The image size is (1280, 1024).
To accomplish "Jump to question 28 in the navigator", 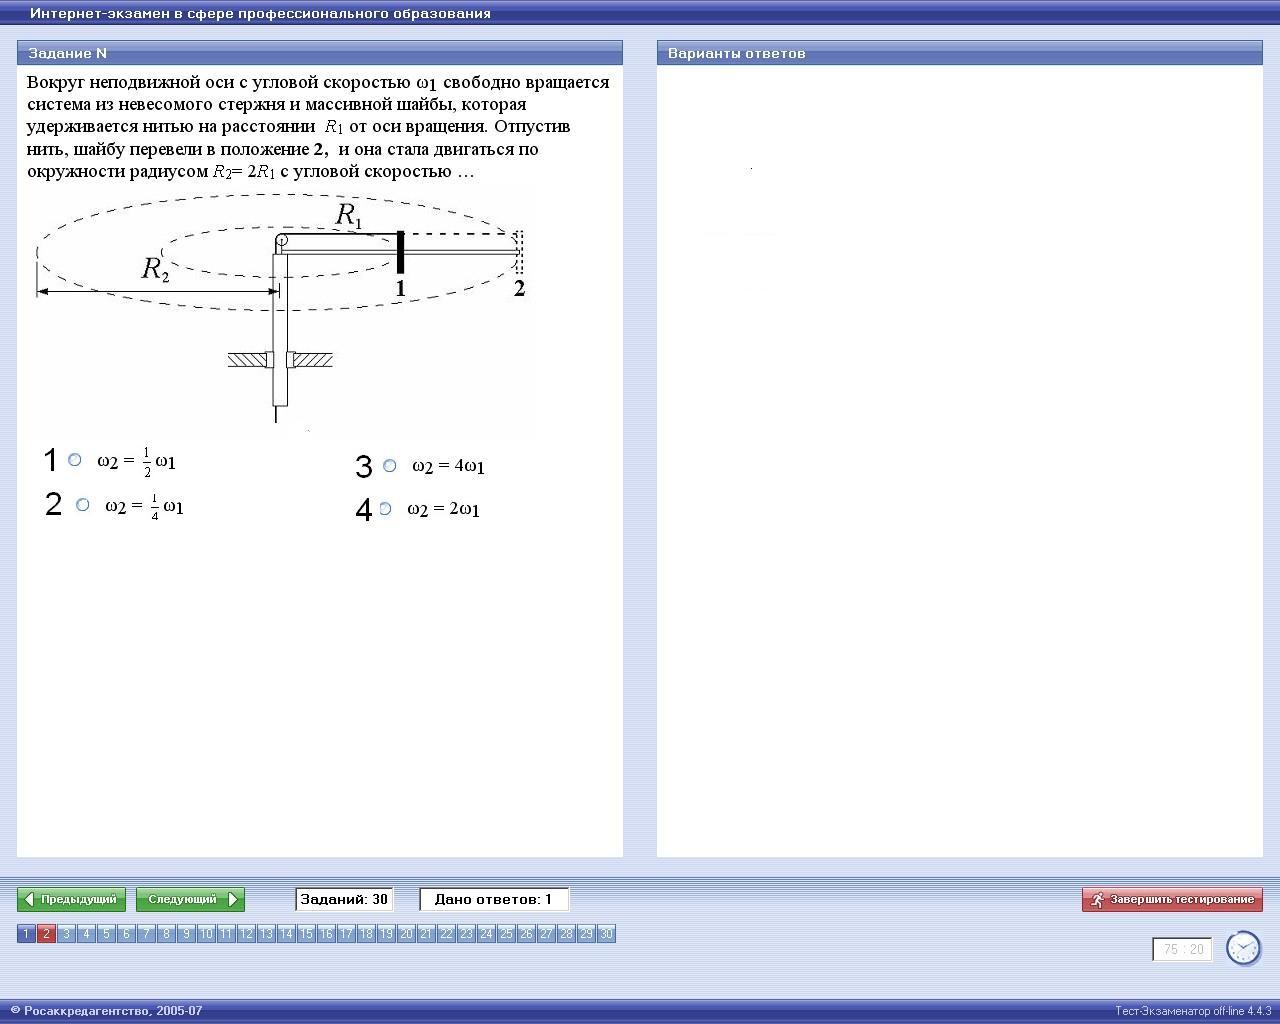I will [566, 934].
